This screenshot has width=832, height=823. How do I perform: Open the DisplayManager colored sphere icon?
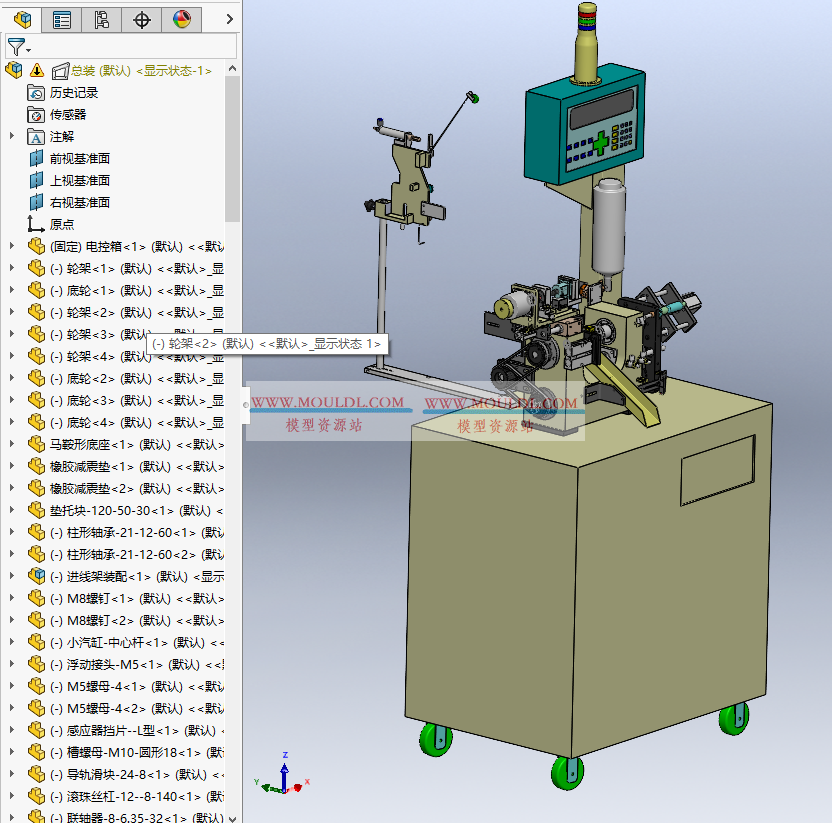(181, 19)
